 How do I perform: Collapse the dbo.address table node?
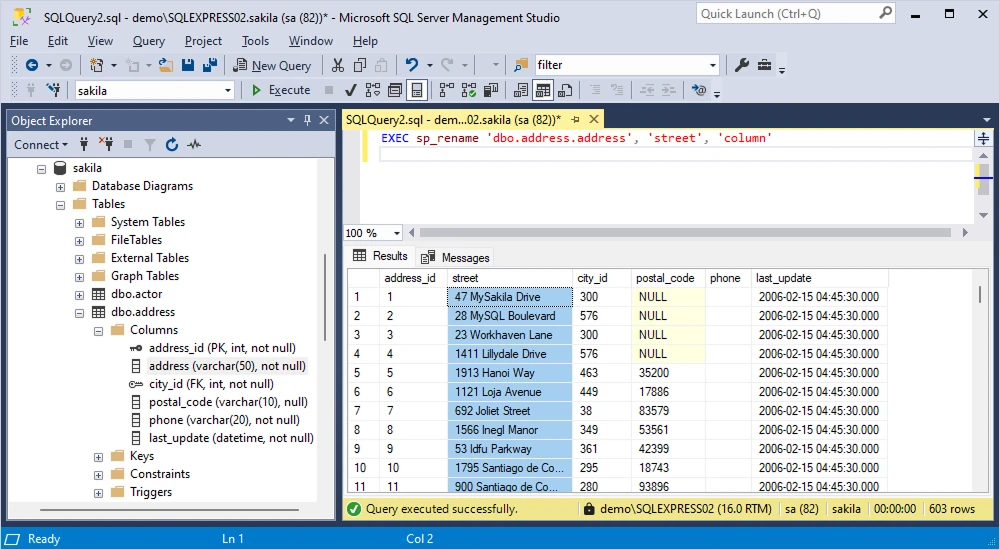tap(79, 313)
